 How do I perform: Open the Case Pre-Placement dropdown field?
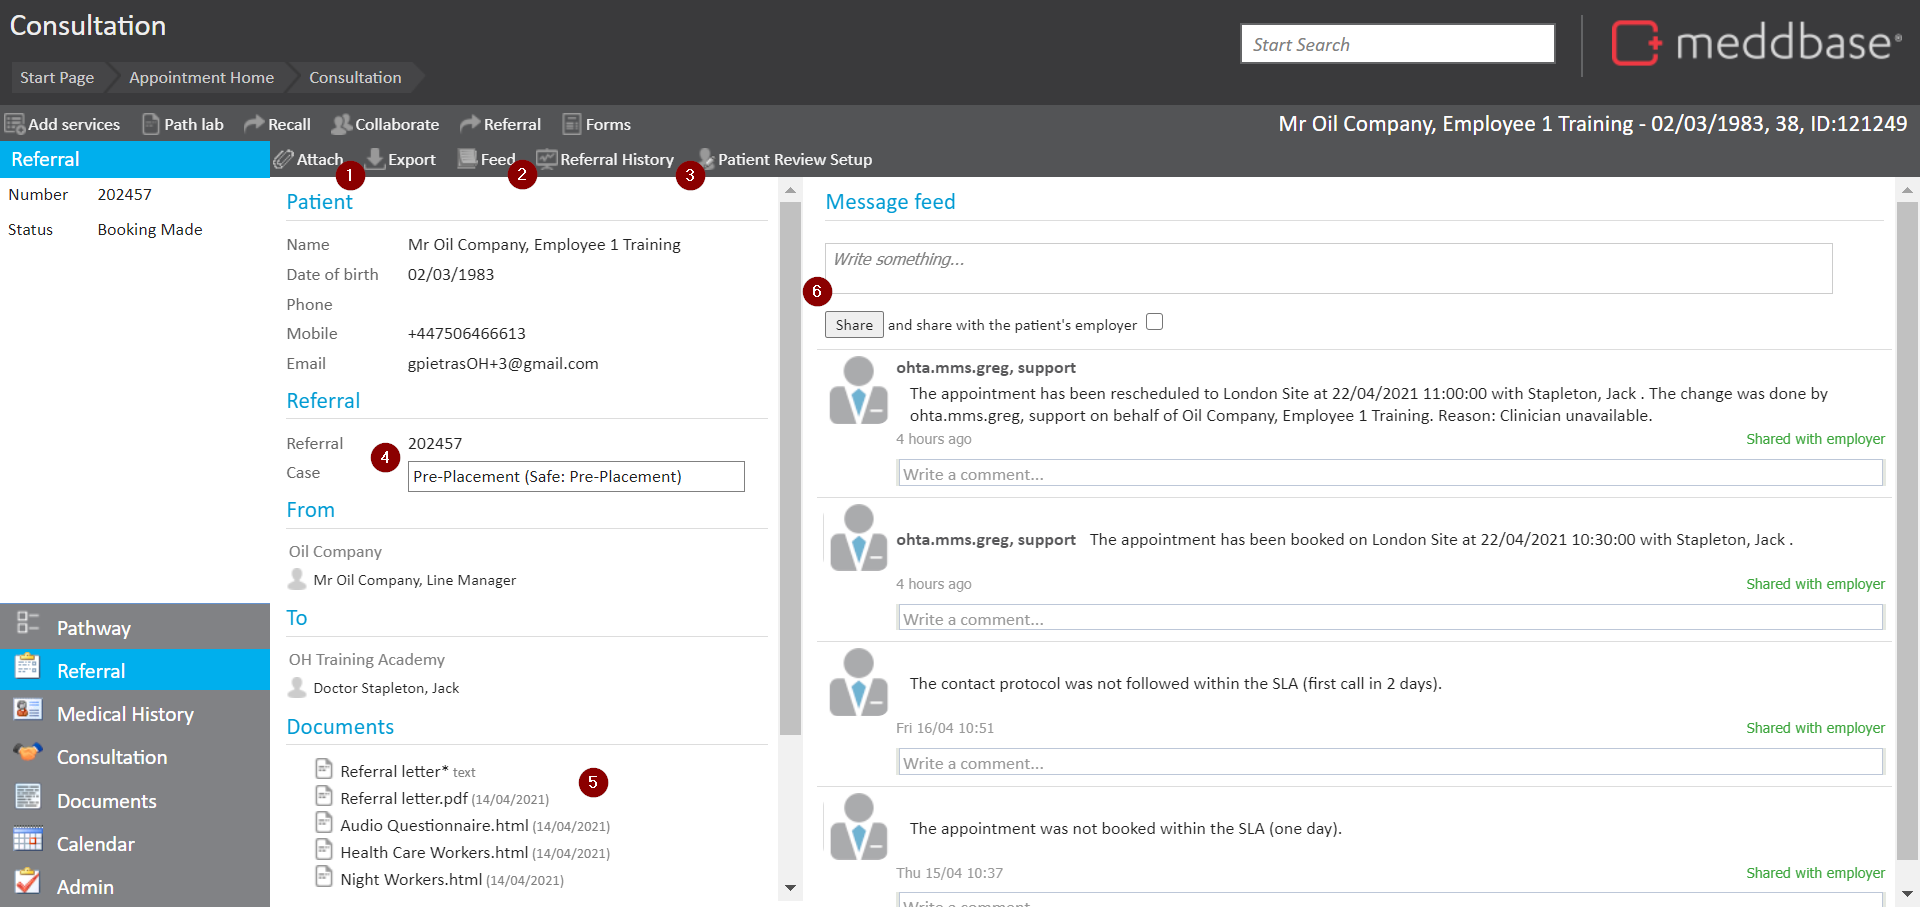(x=576, y=477)
